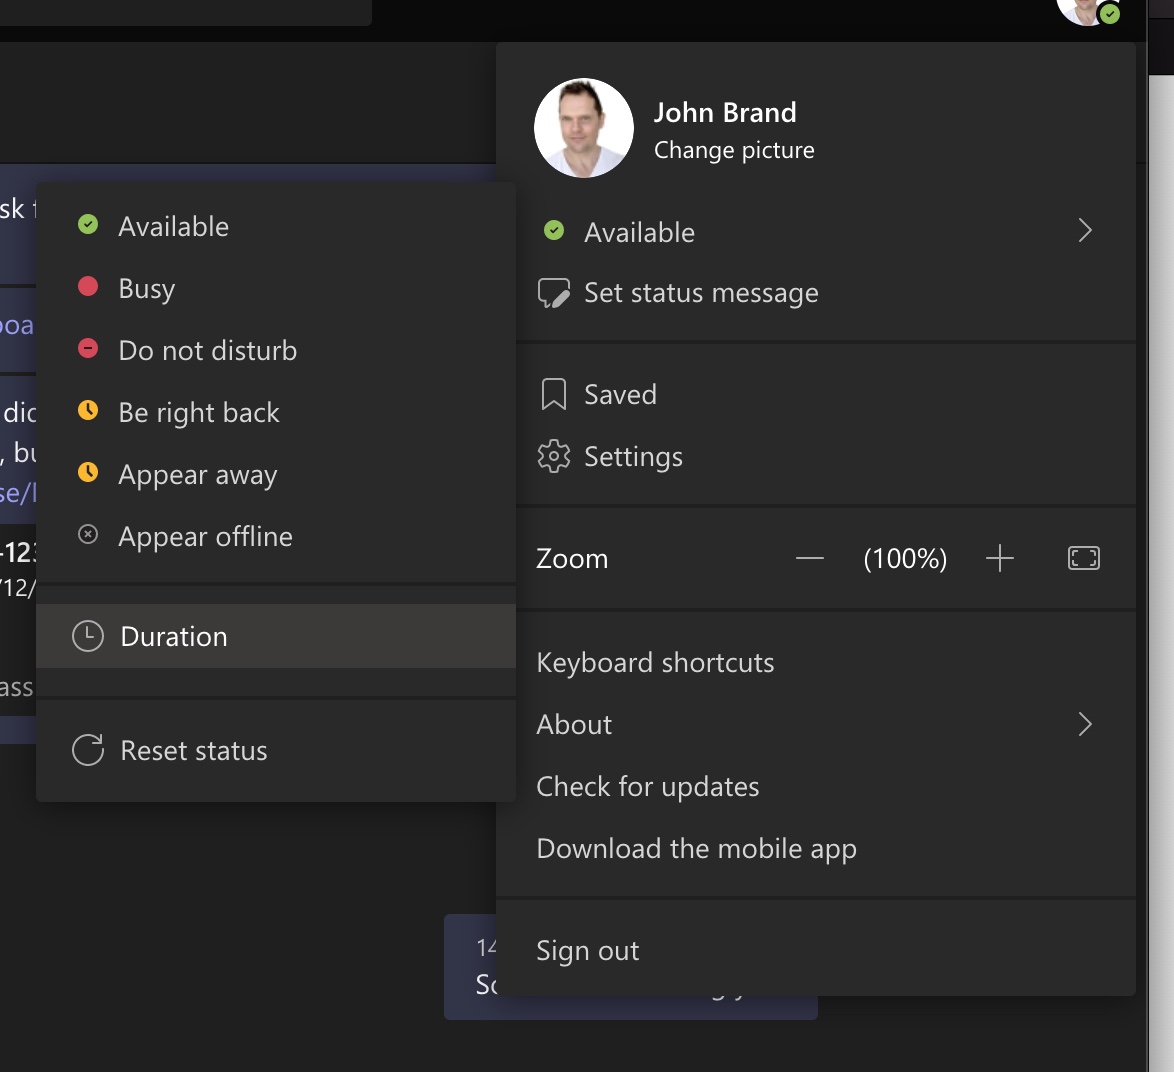Click the Appear away clock icon
This screenshot has width=1174, height=1072.
(x=88, y=472)
